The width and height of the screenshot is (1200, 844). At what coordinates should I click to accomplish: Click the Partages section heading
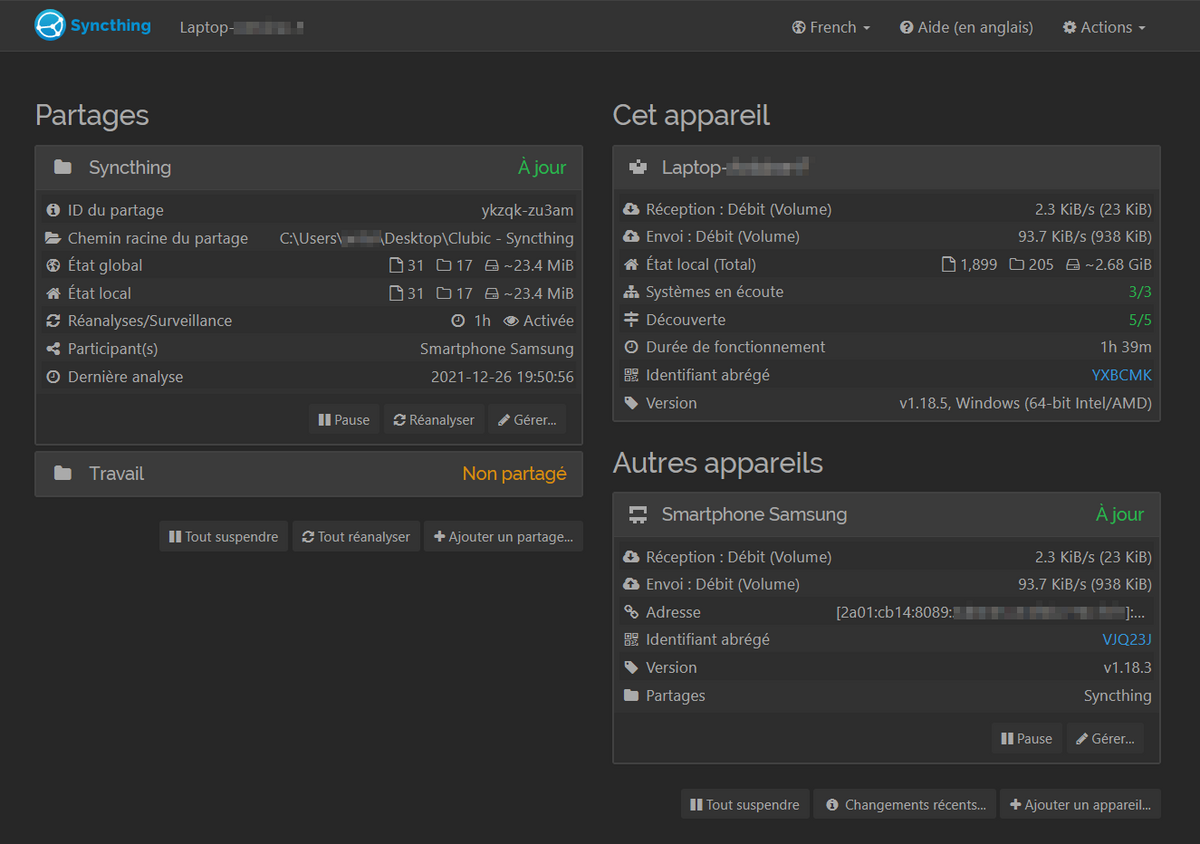[92, 116]
